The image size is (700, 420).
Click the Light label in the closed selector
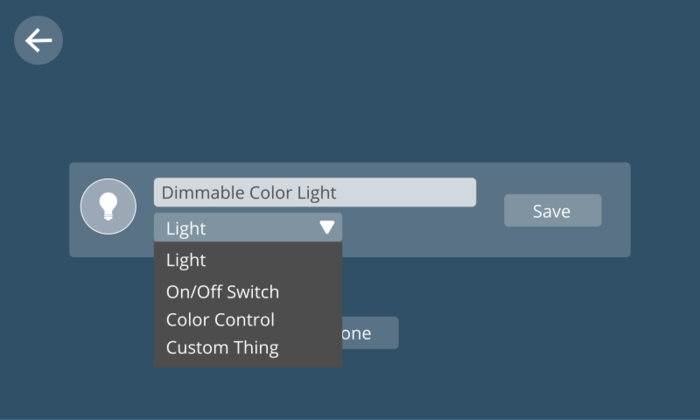(x=186, y=228)
